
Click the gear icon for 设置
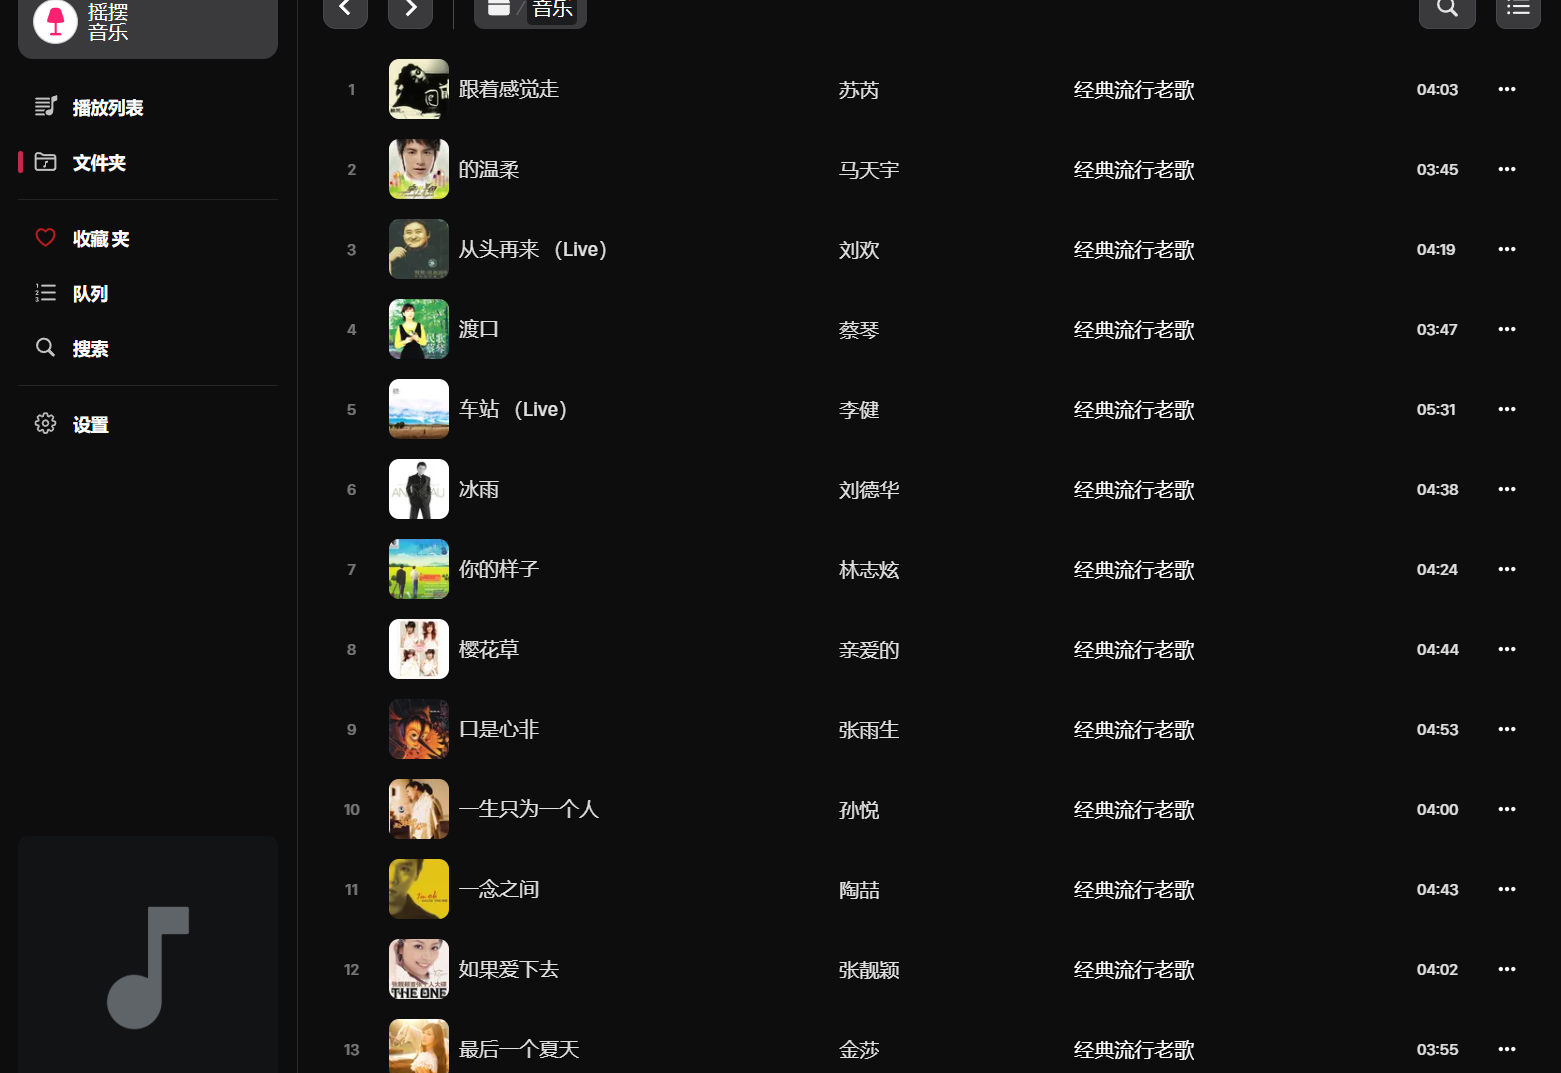45,424
